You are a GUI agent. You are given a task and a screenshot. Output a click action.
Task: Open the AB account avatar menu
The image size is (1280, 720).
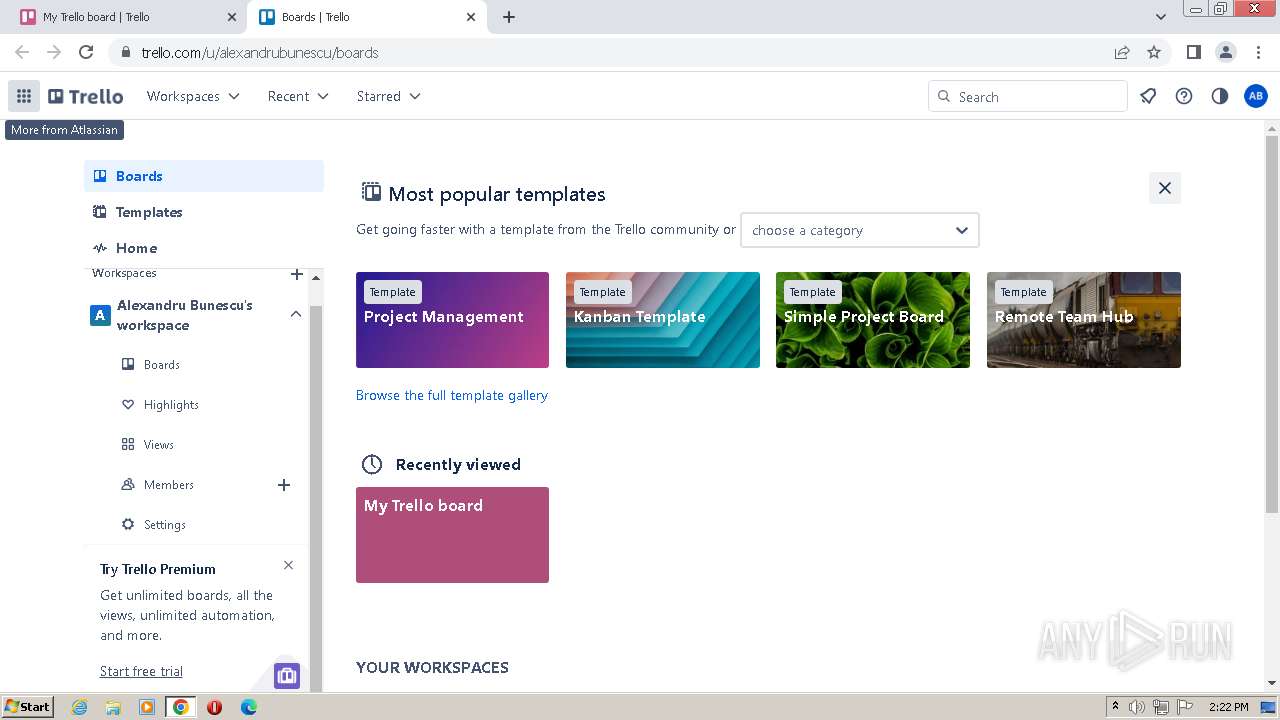click(x=1255, y=96)
